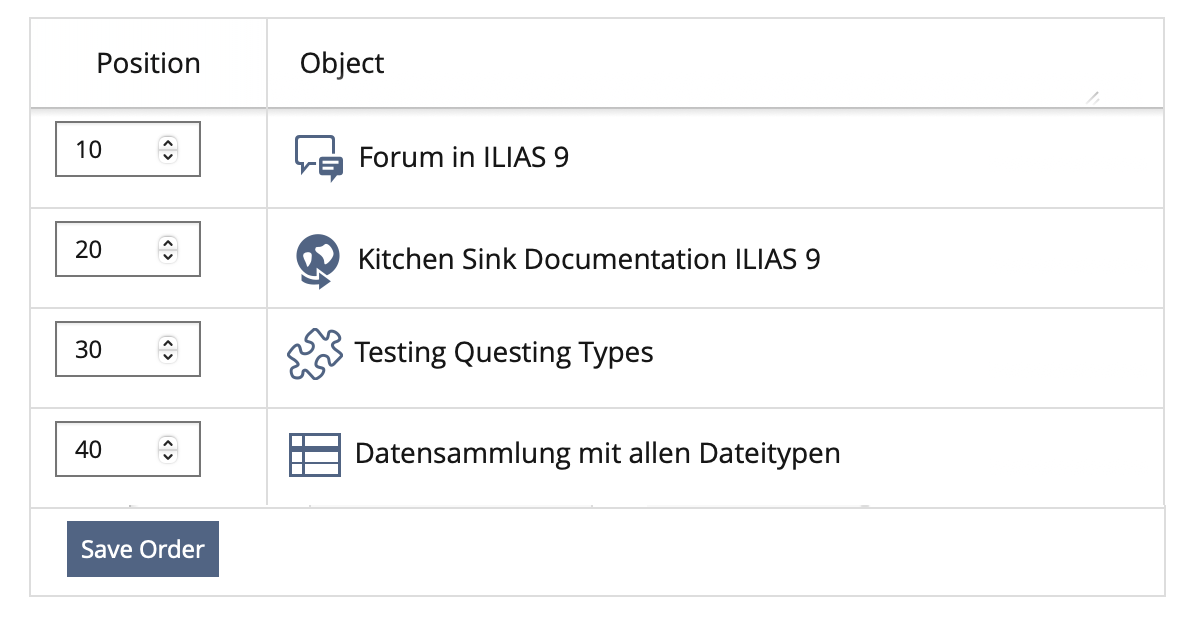Screen dimensions: 1190x623
Task: Click the puzzle piece icon for Testing Questing Types
Action: pyautogui.click(x=314, y=354)
